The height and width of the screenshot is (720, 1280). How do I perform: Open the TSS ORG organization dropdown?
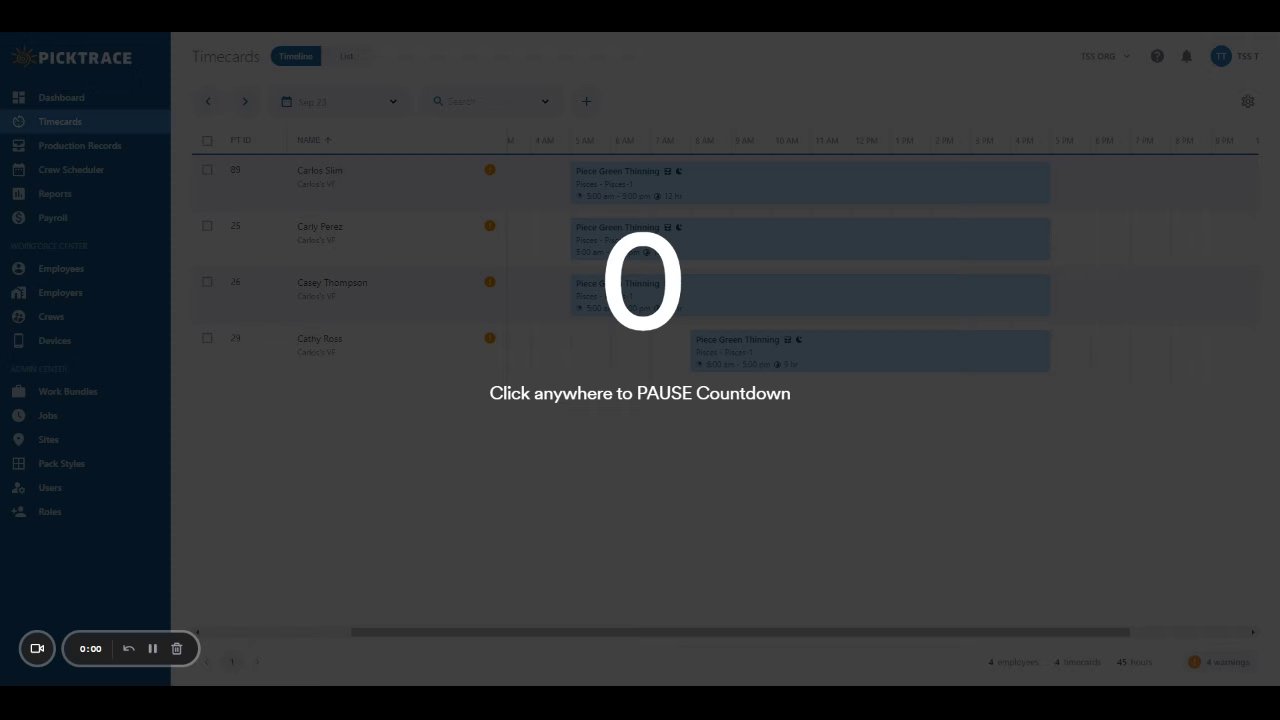pos(1105,56)
